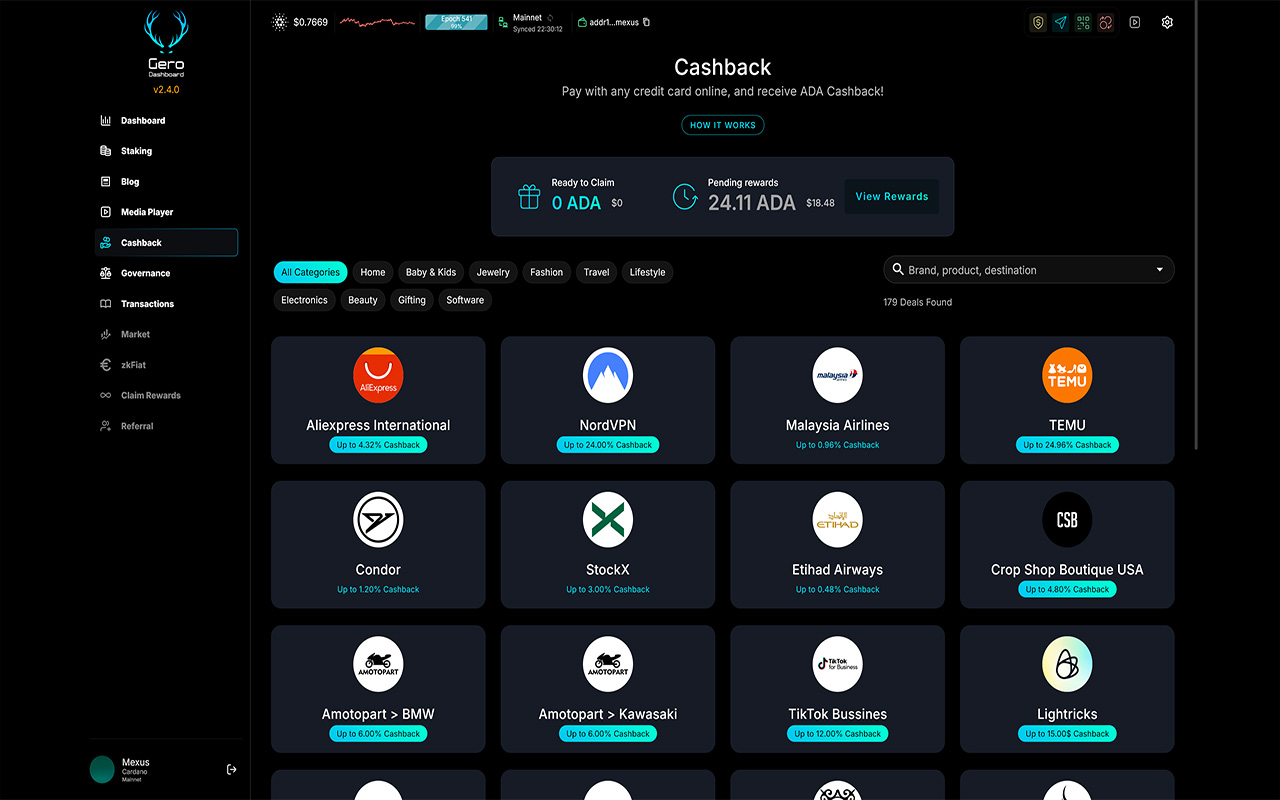Viewport: 1280px width, 800px height.
Task: Copy wallet address with the clipboard icon
Action: click(646, 22)
